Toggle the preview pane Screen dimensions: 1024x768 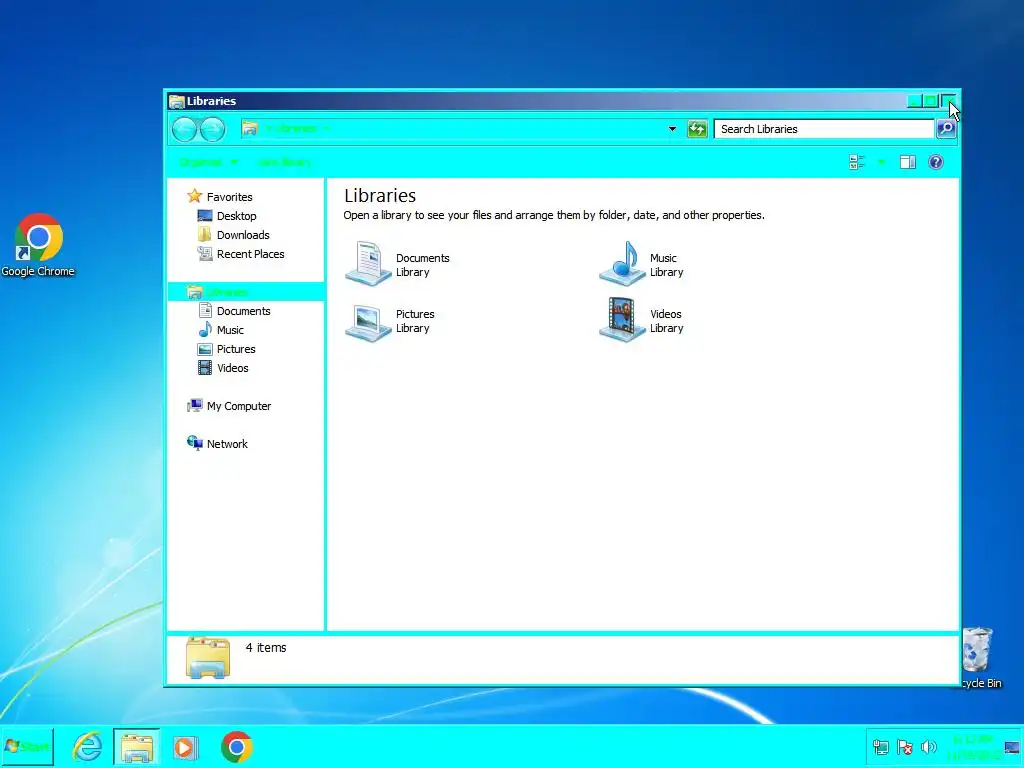click(x=908, y=162)
